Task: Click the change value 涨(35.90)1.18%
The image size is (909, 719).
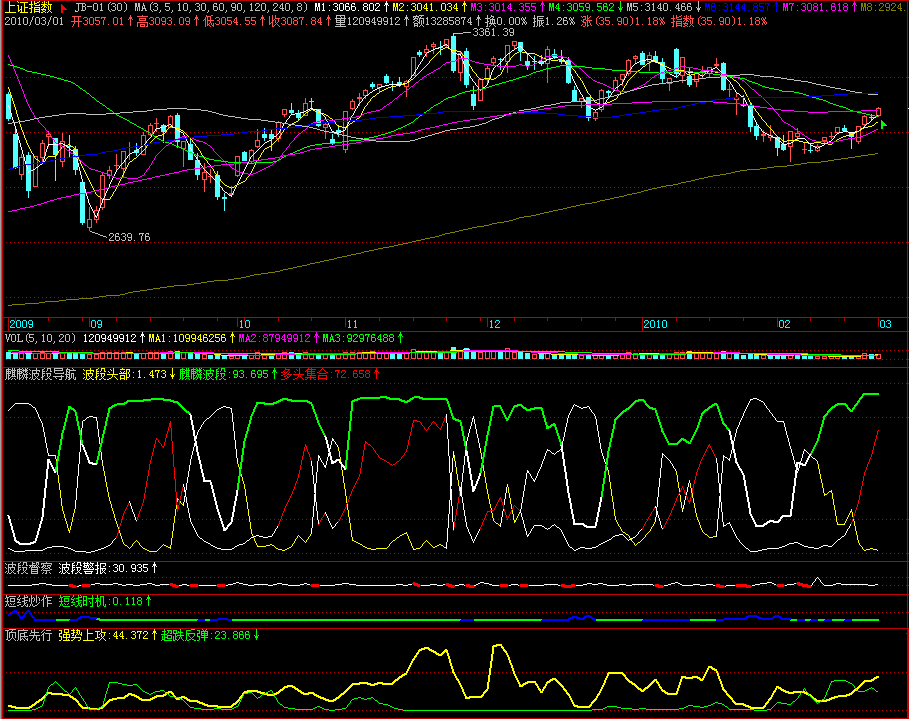Action: point(623,21)
